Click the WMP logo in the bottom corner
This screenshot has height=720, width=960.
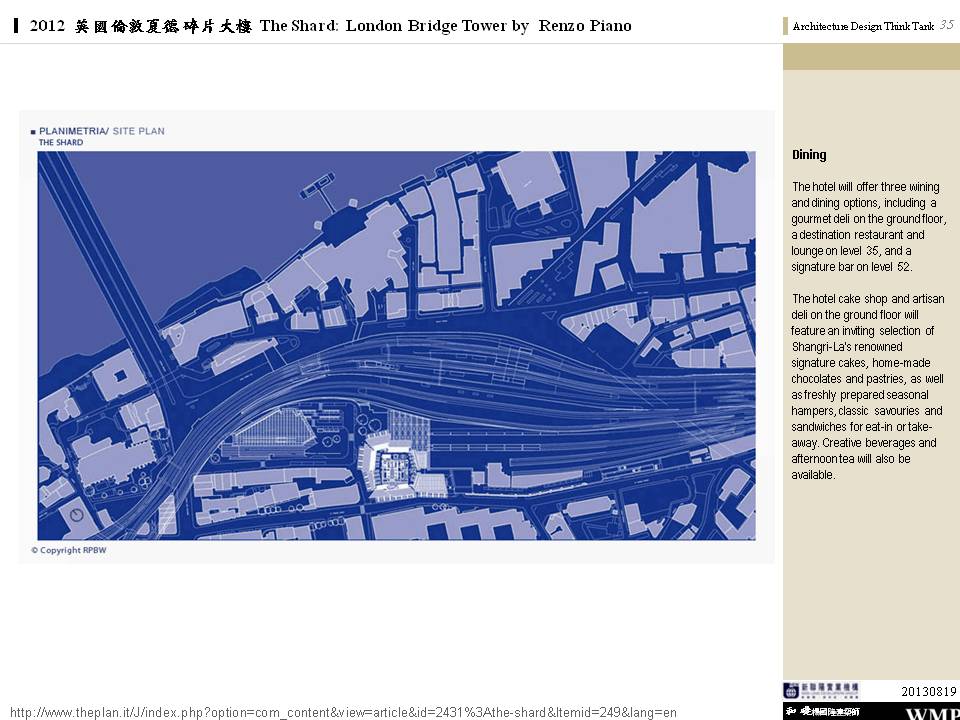coord(931,712)
